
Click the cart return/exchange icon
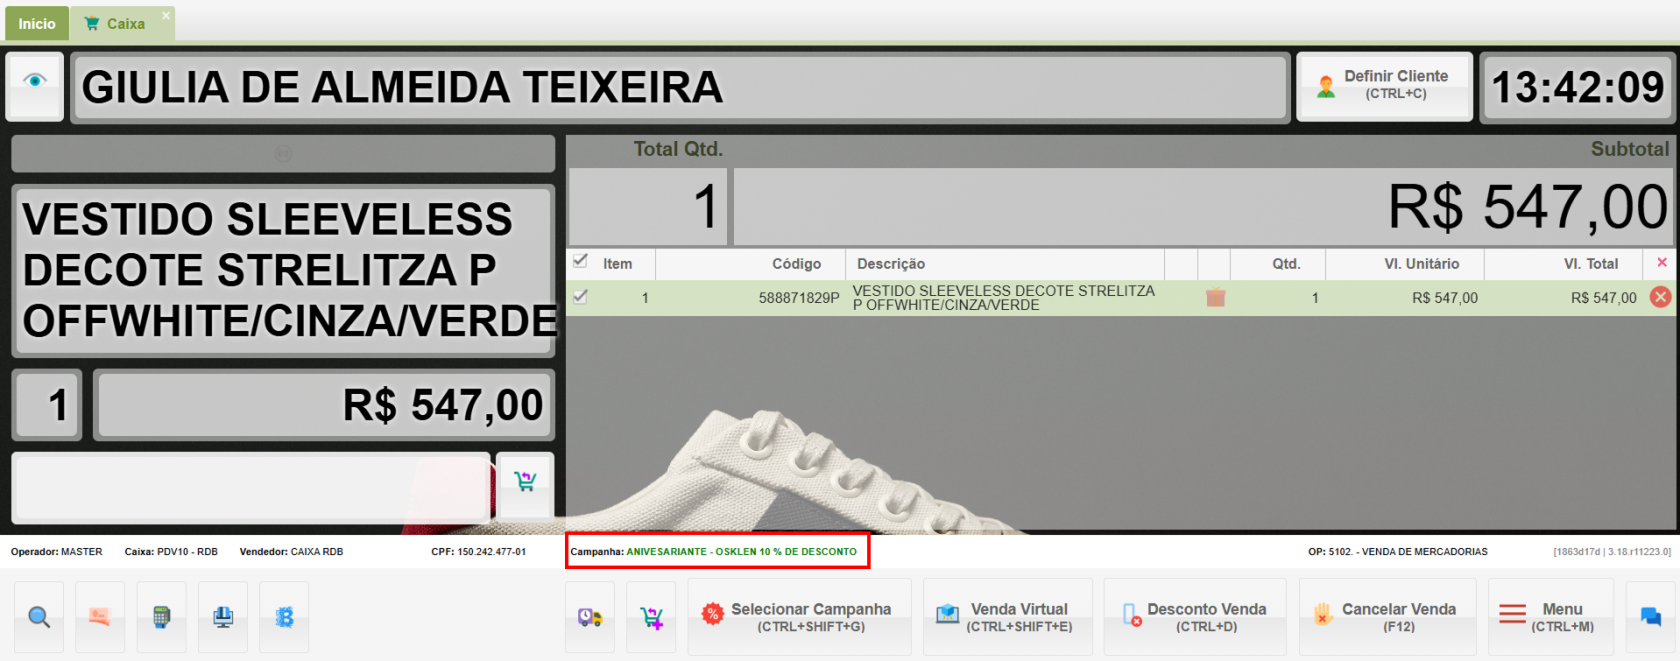[x=652, y=617]
